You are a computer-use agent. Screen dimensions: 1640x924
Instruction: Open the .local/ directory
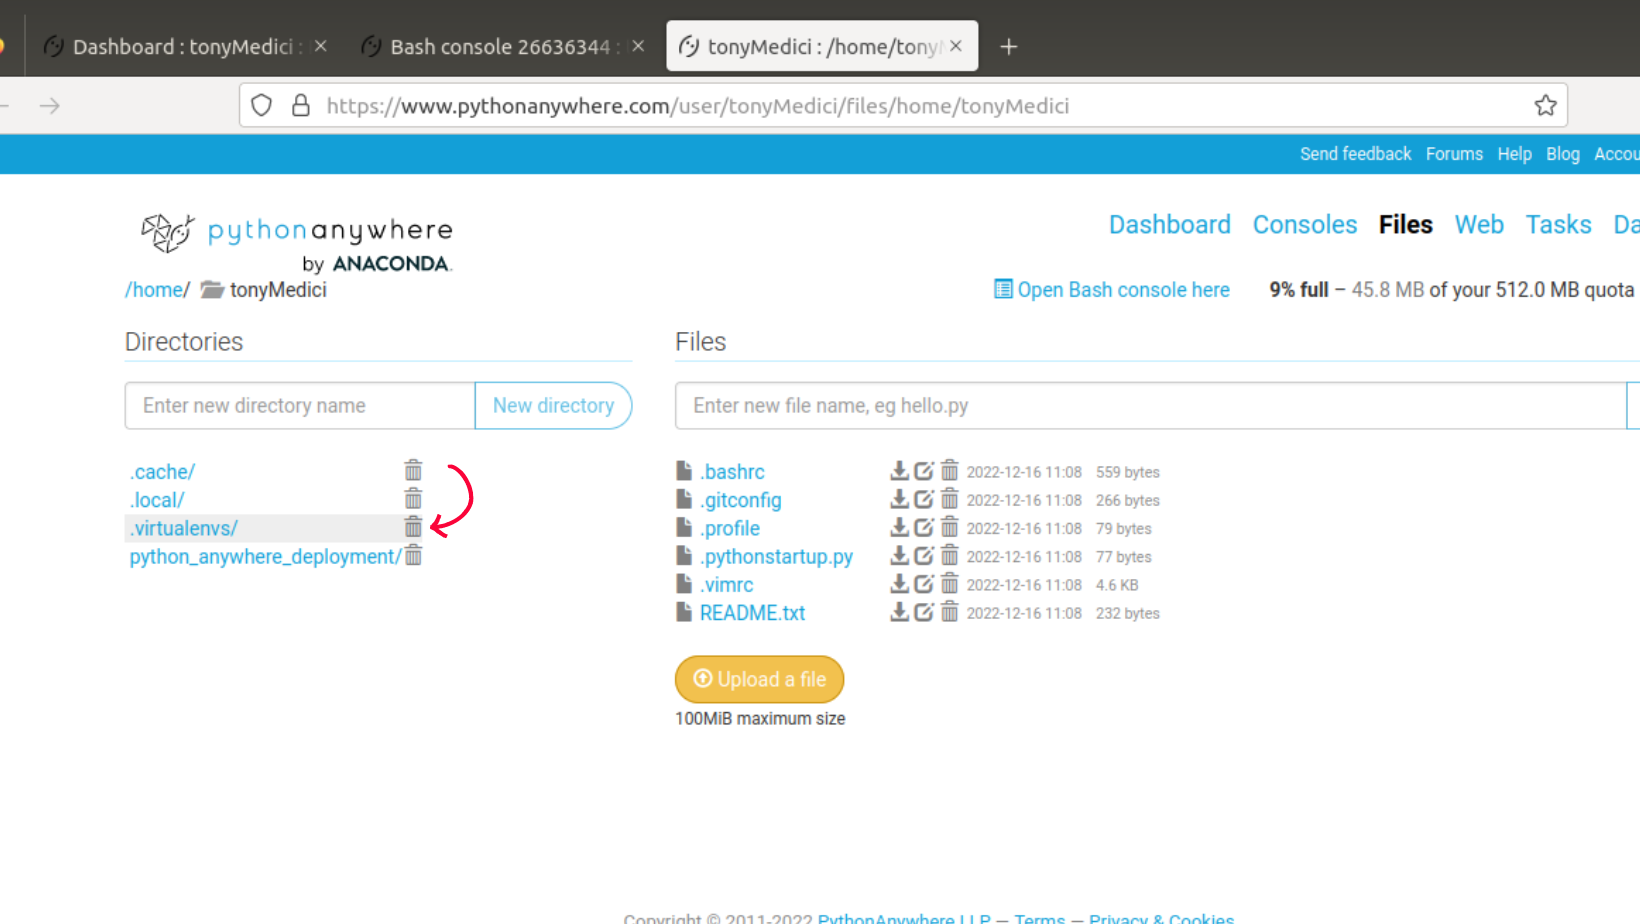157,499
